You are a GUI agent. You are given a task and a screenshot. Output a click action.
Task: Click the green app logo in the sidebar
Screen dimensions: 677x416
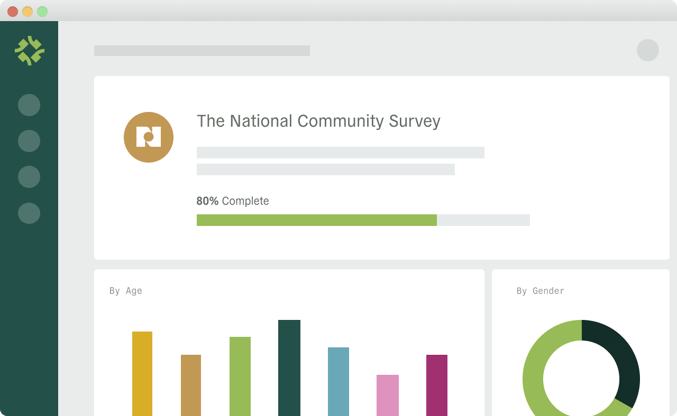[29, 51]
